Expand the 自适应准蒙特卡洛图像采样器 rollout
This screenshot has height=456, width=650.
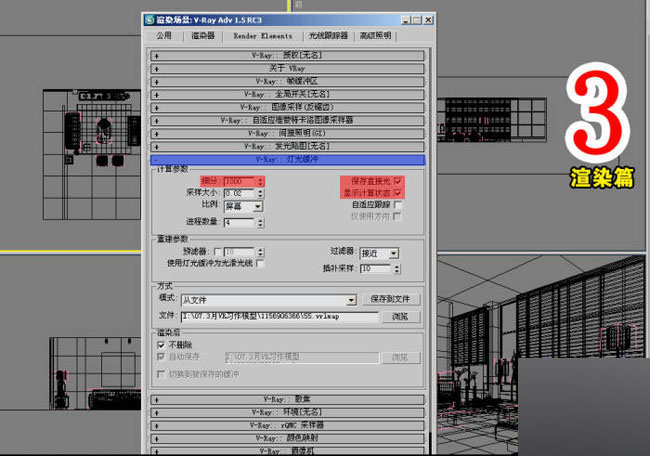point(287,121)
